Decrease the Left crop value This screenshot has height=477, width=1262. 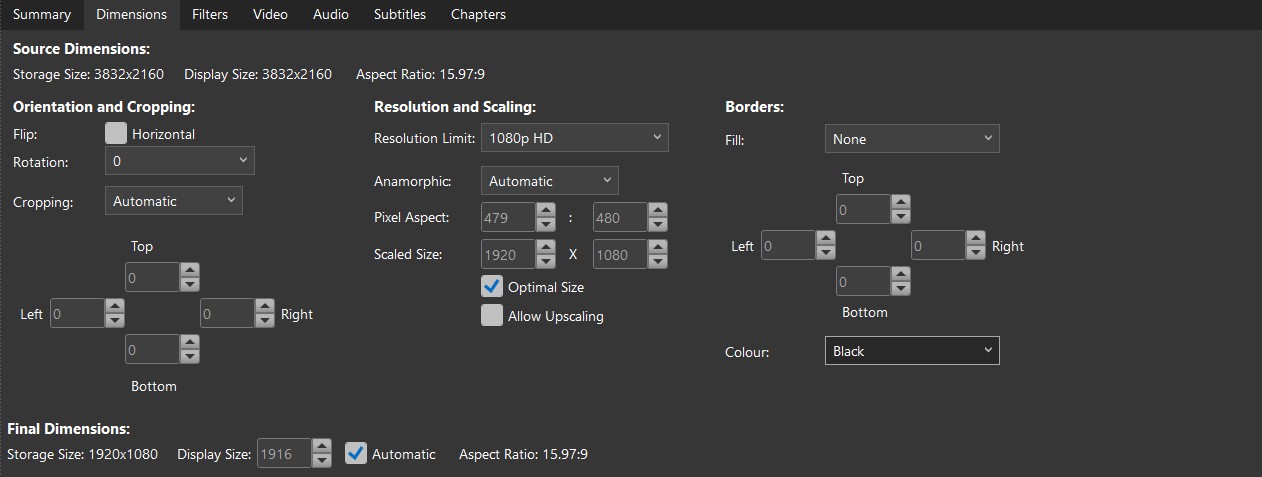pyautogui.click(x=115, y=321)
